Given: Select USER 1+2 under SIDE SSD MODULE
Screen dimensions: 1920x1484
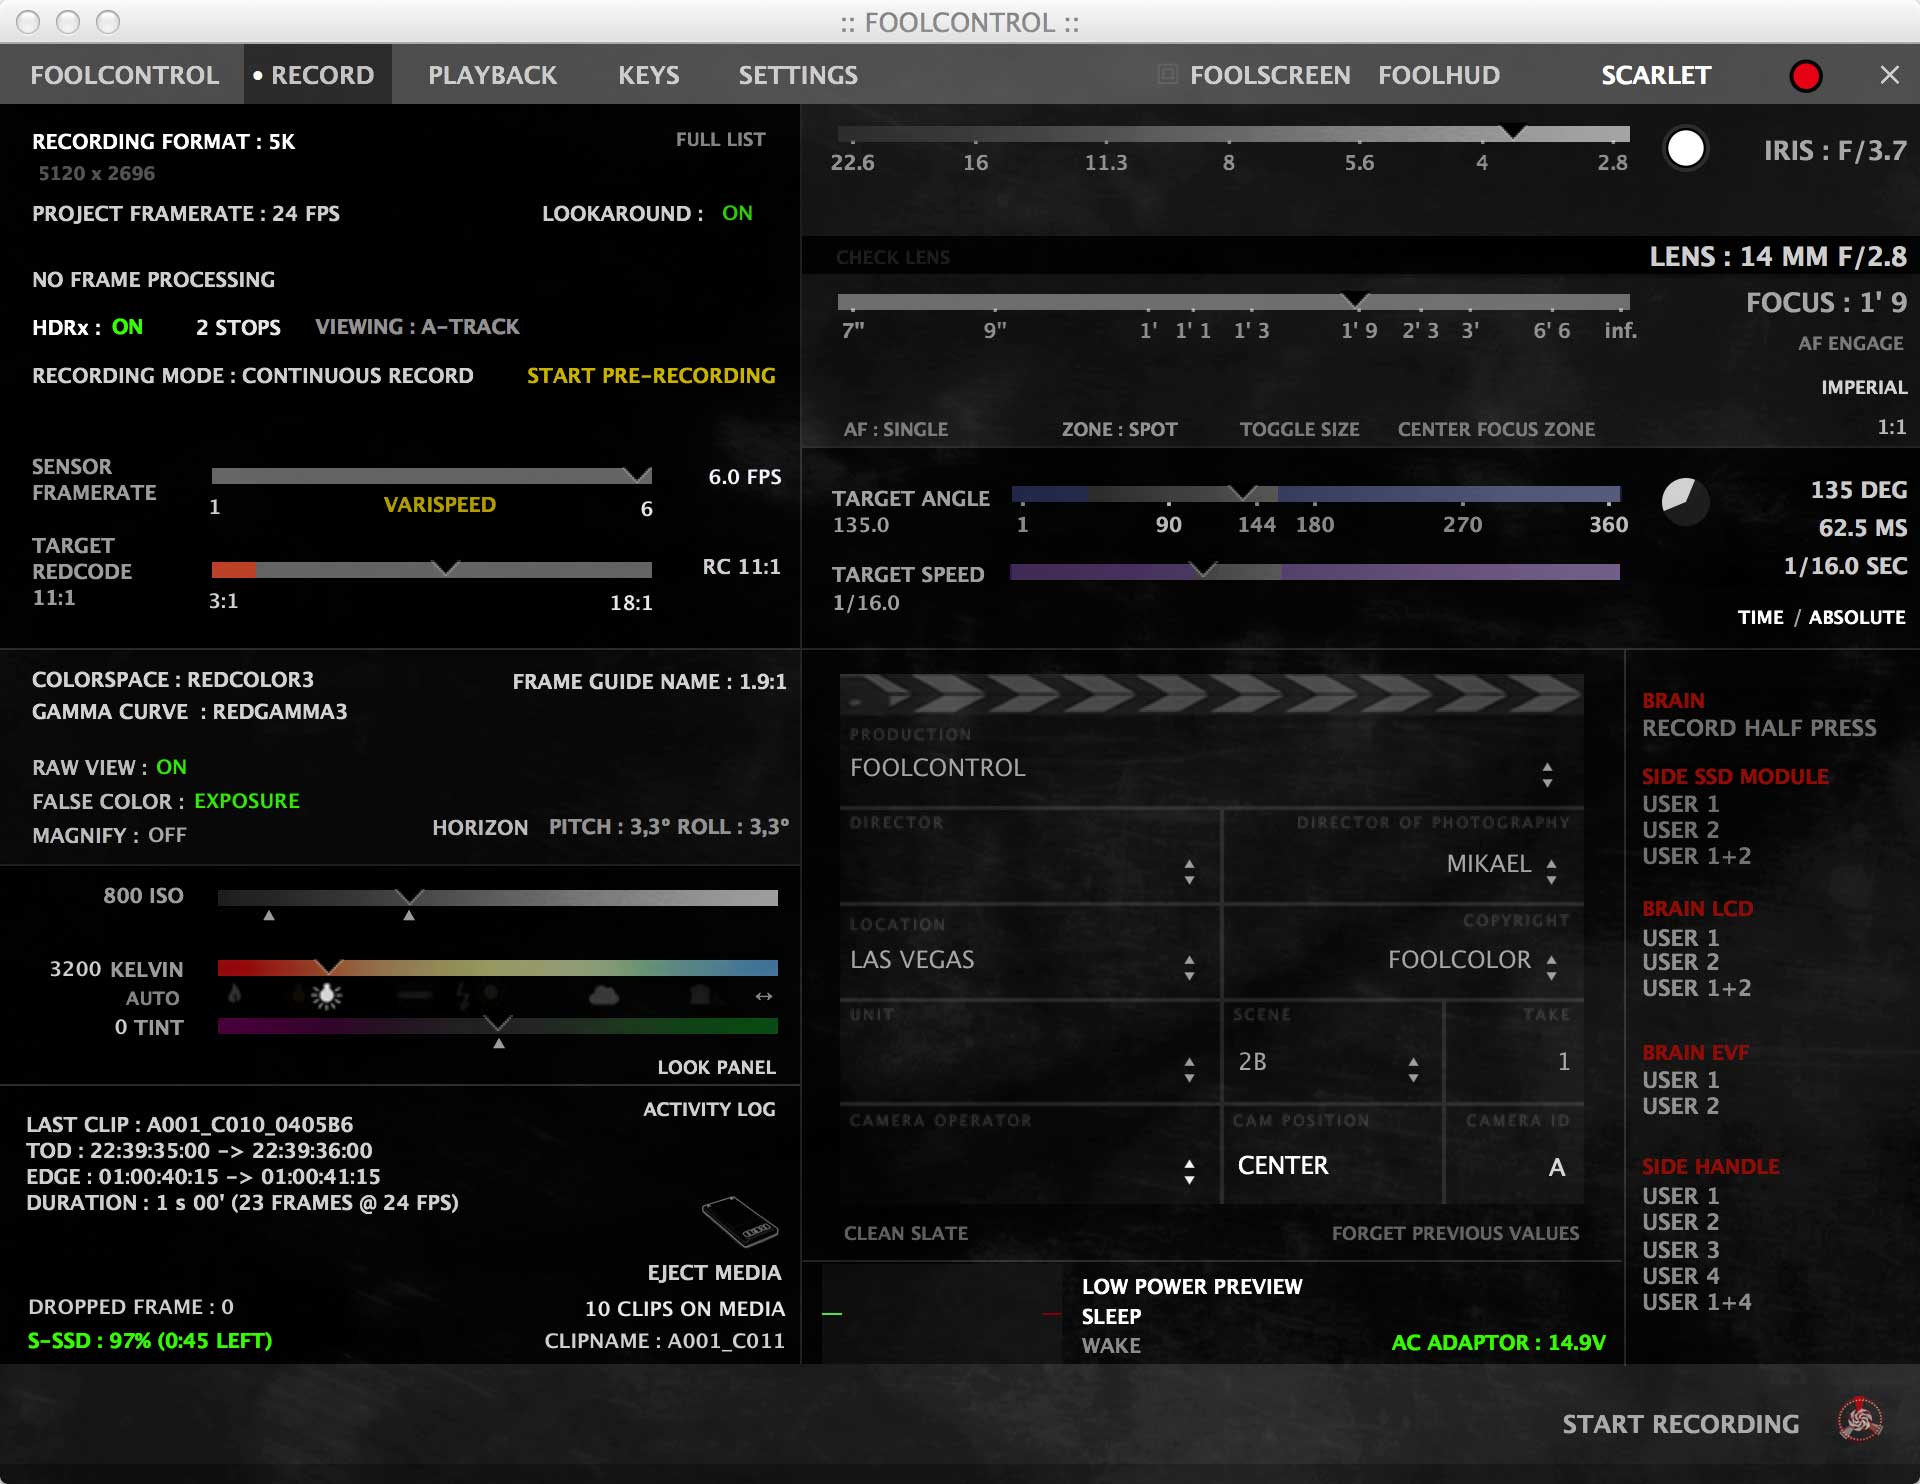Looking at the screenshot, I should point(1696,856).
